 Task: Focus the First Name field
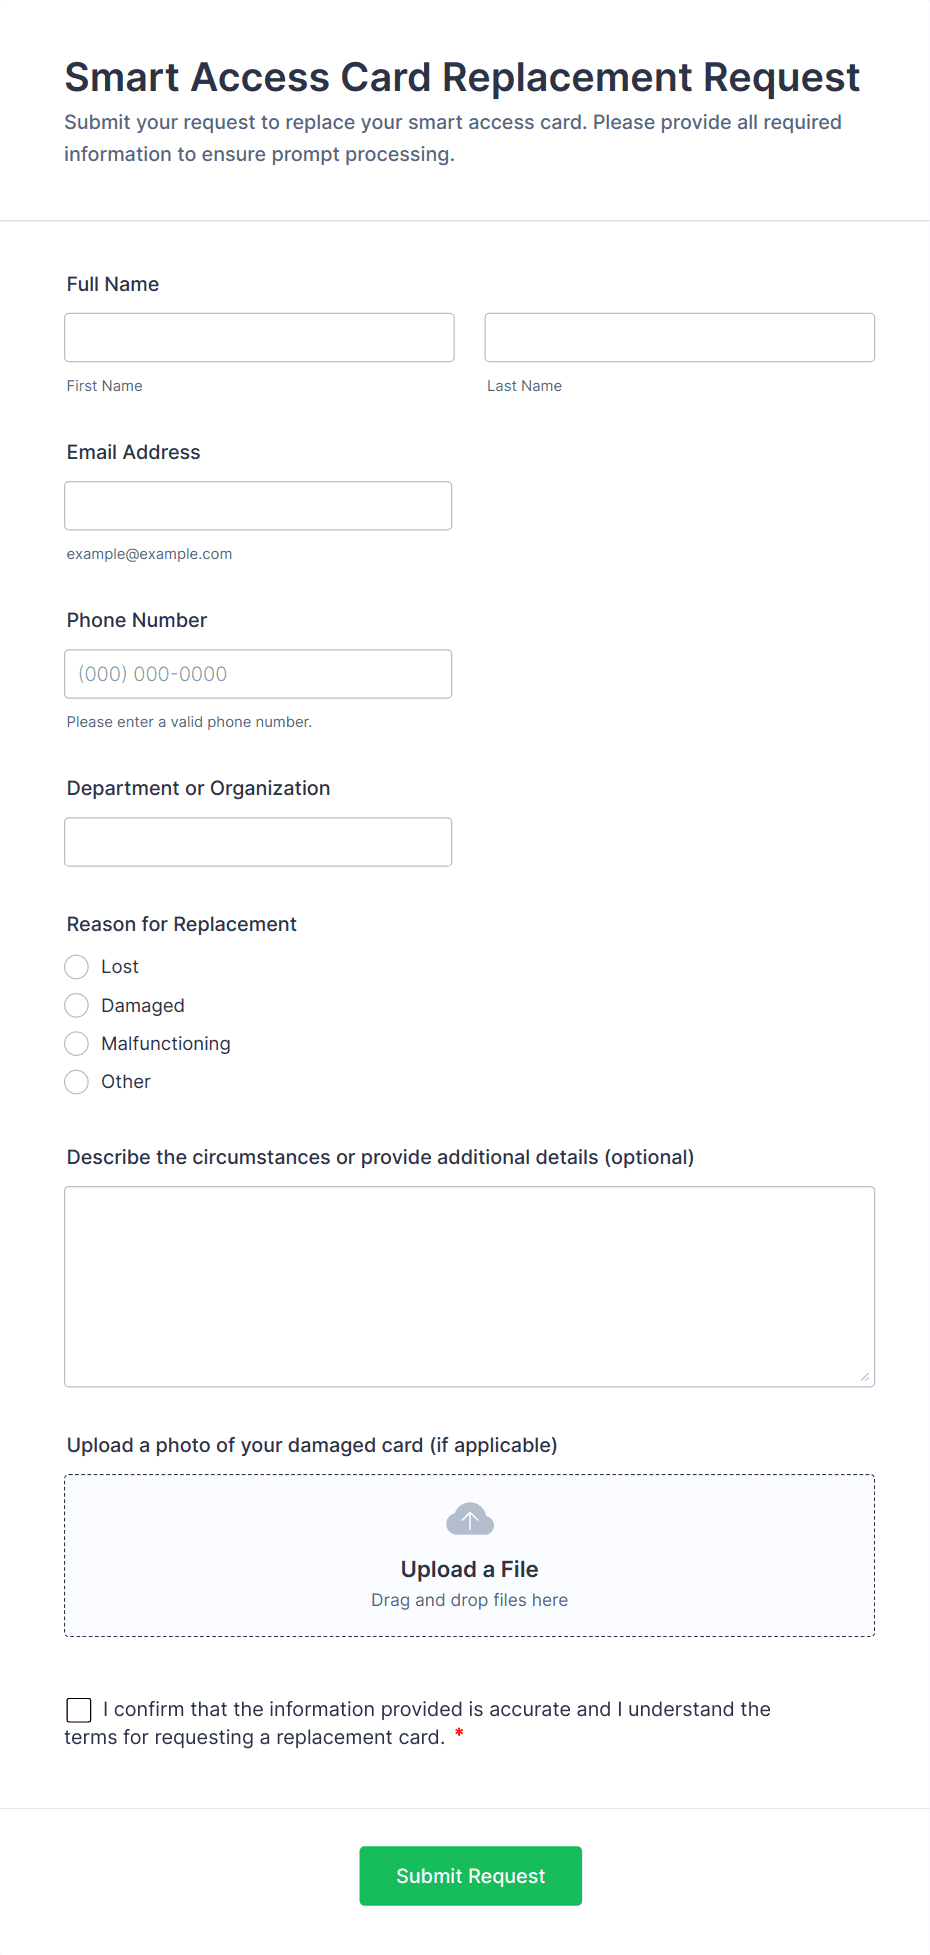tap(259, 338)
